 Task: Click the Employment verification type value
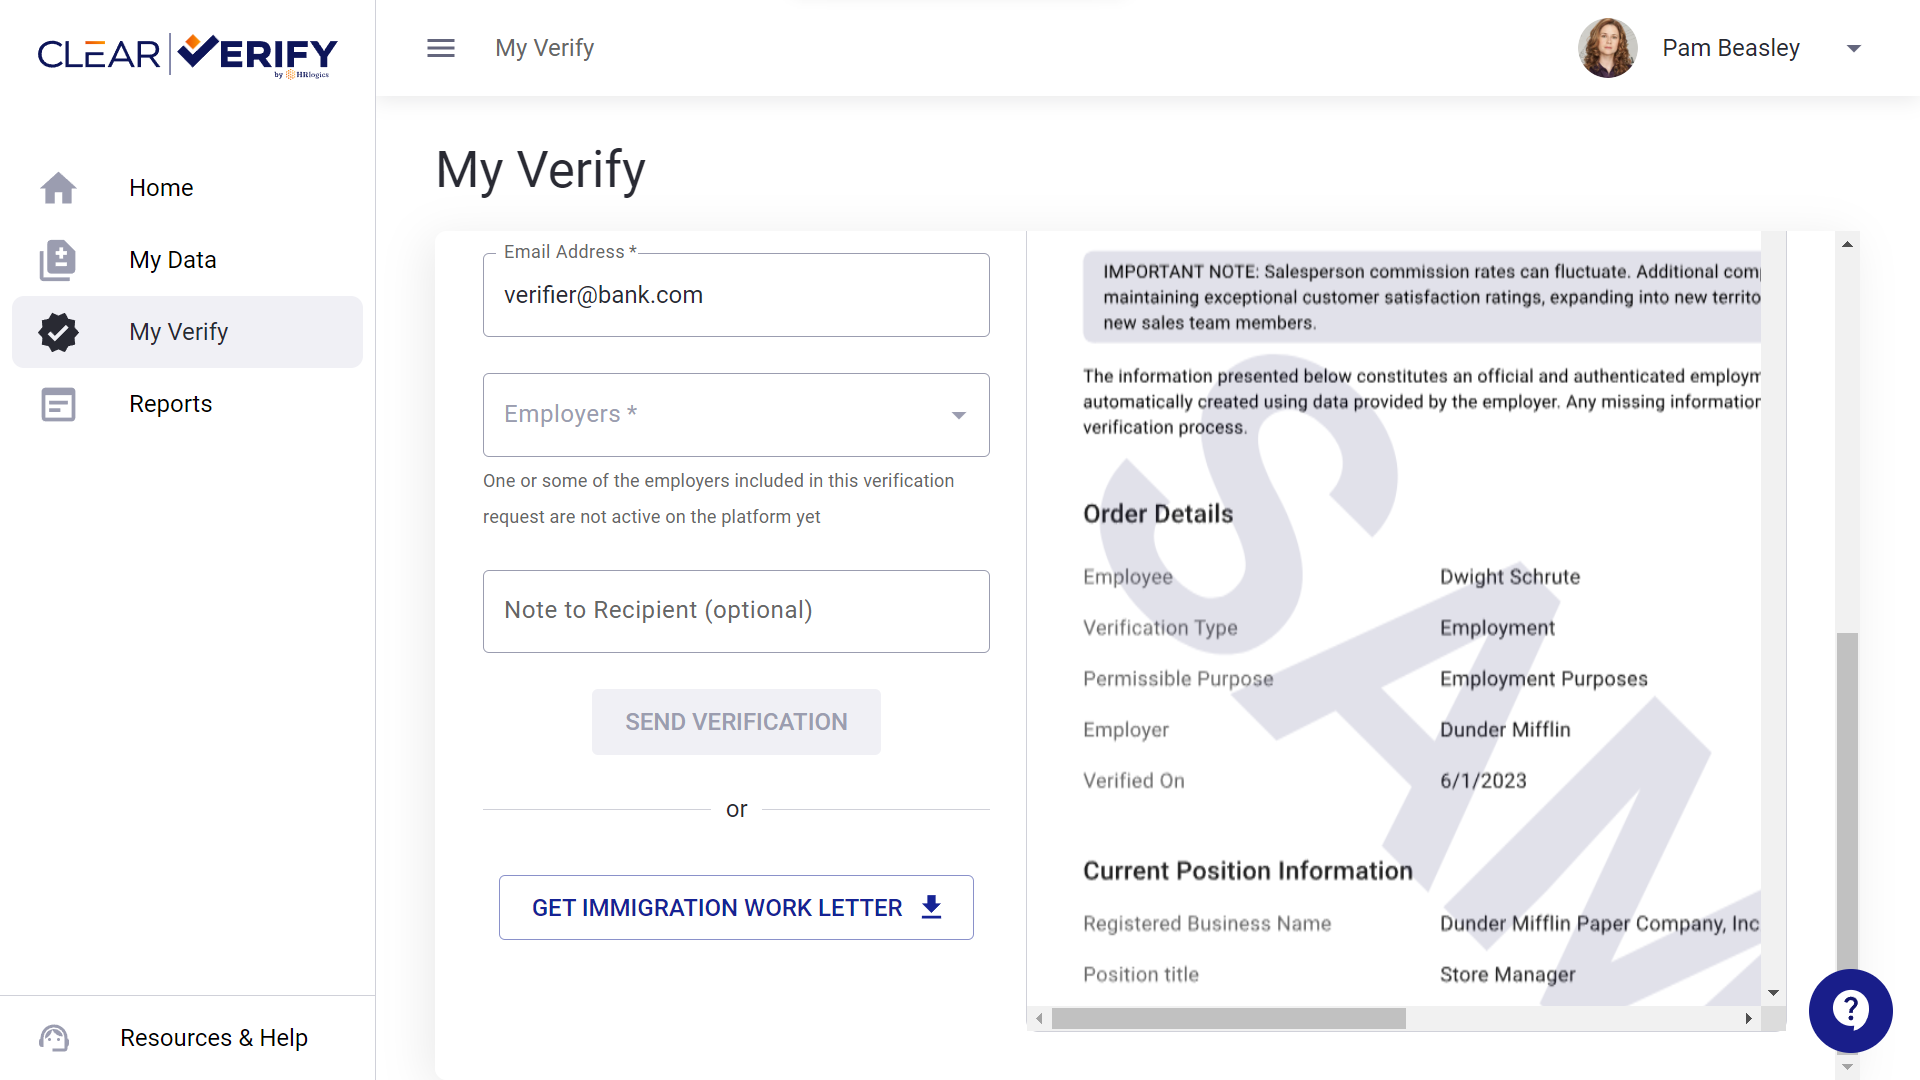(x=1497, y=628)
